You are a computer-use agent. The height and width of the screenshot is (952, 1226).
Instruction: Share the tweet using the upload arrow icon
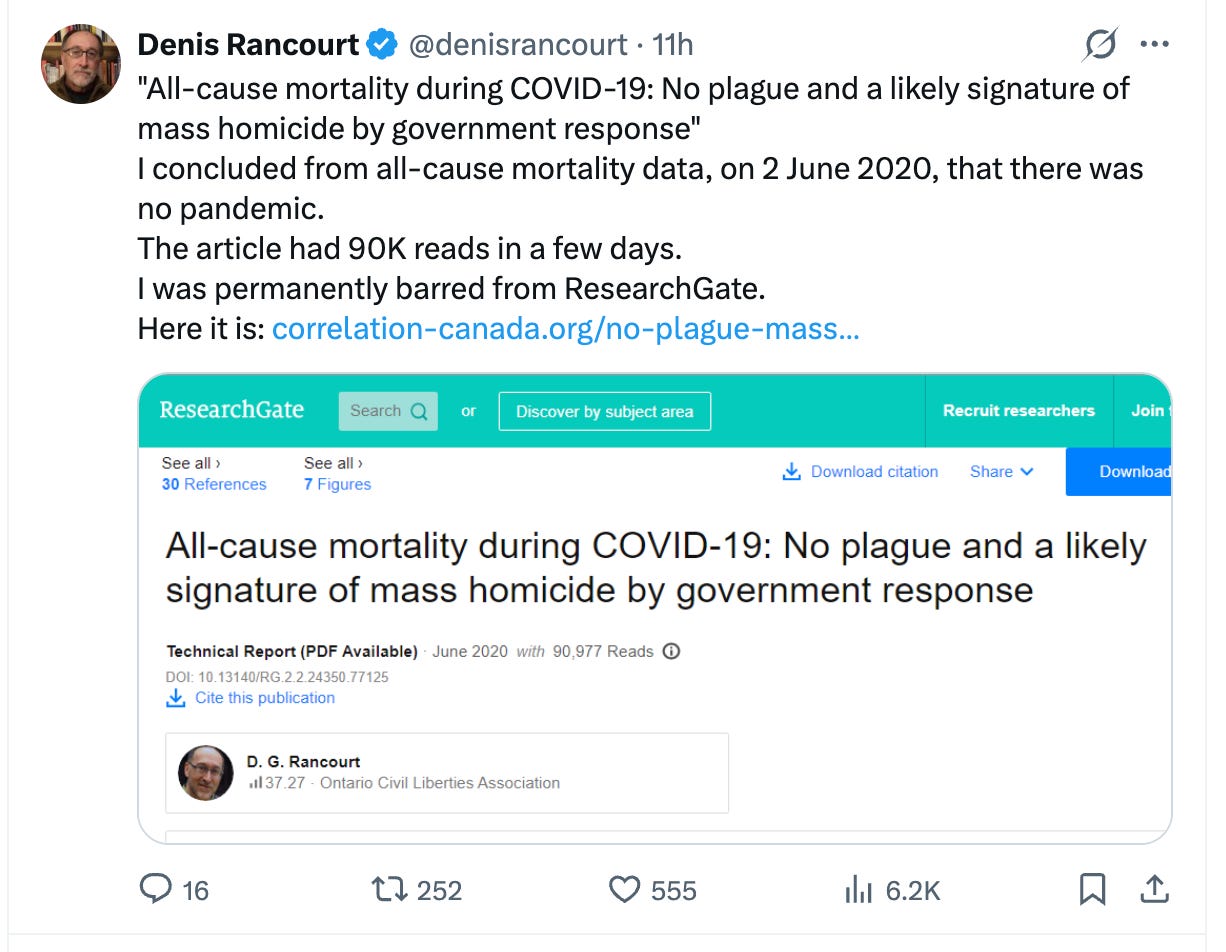coord(1153,888)
